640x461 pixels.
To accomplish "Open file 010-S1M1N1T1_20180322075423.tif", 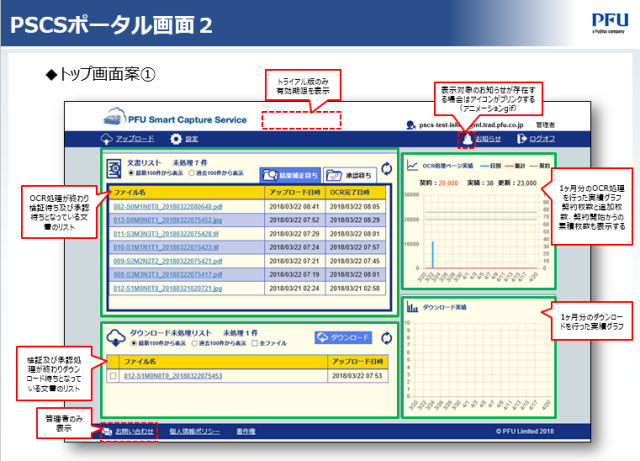I will (166, 247).
